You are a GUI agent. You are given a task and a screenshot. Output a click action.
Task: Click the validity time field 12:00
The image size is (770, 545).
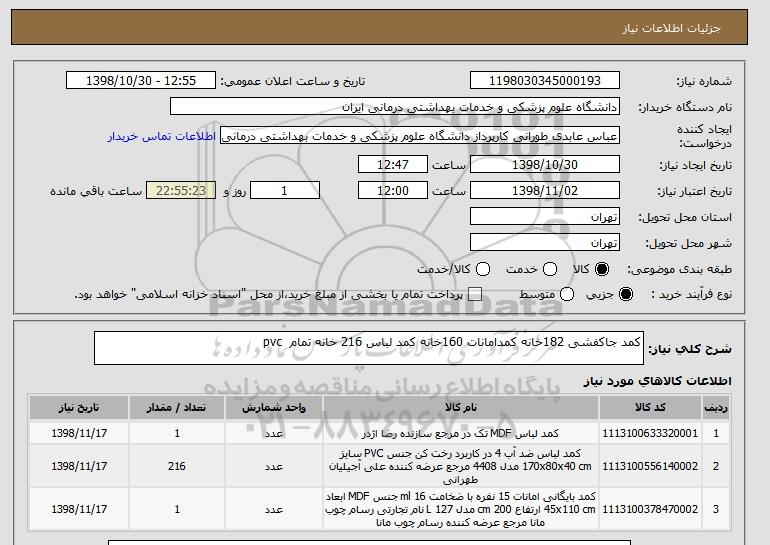(x=393, y=191)
